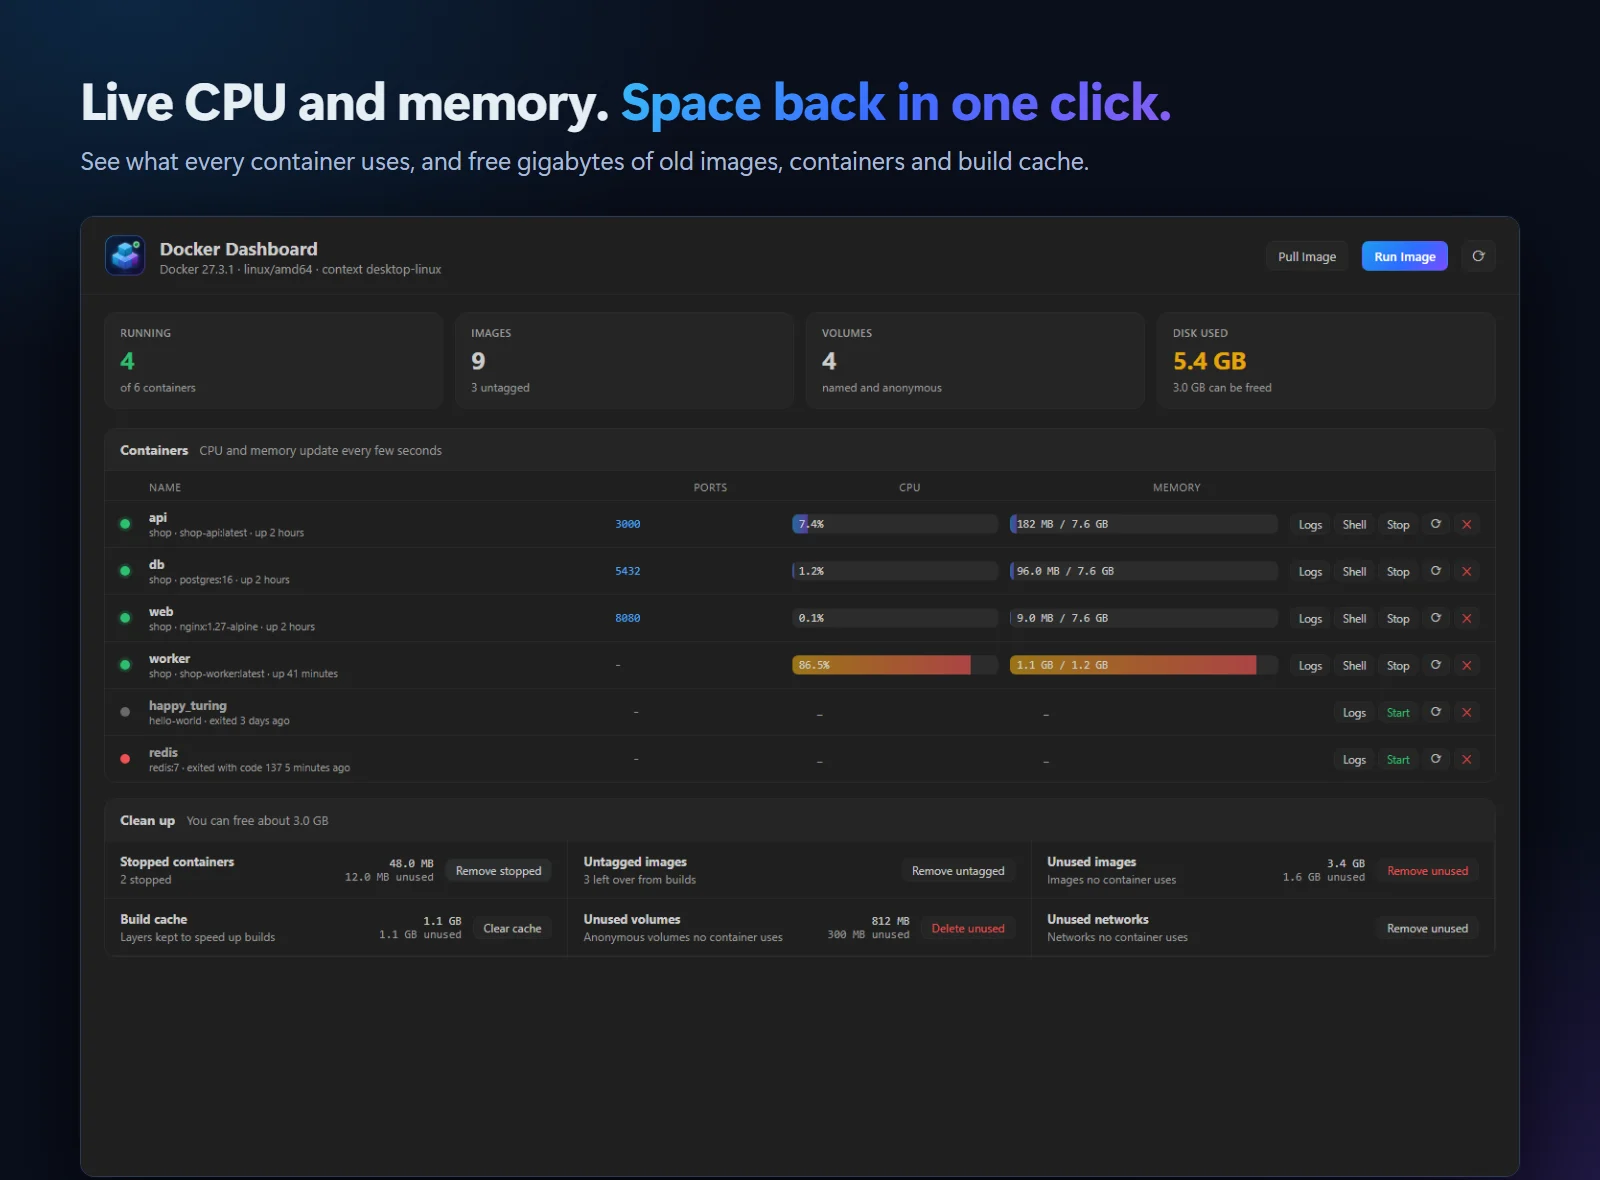Click the red status dot for redis
The width and height of the screenshot is (1600, 1180).
(125, 759)
